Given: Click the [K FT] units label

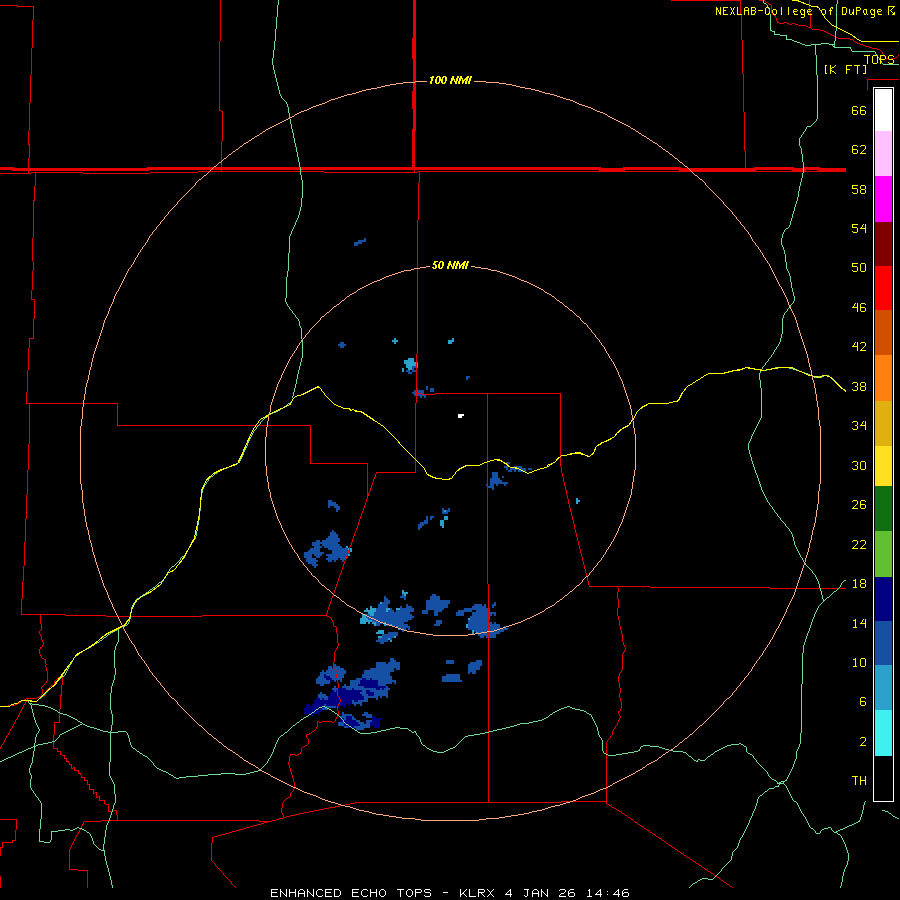Looking at the screenshot, I should click(845, 69).
